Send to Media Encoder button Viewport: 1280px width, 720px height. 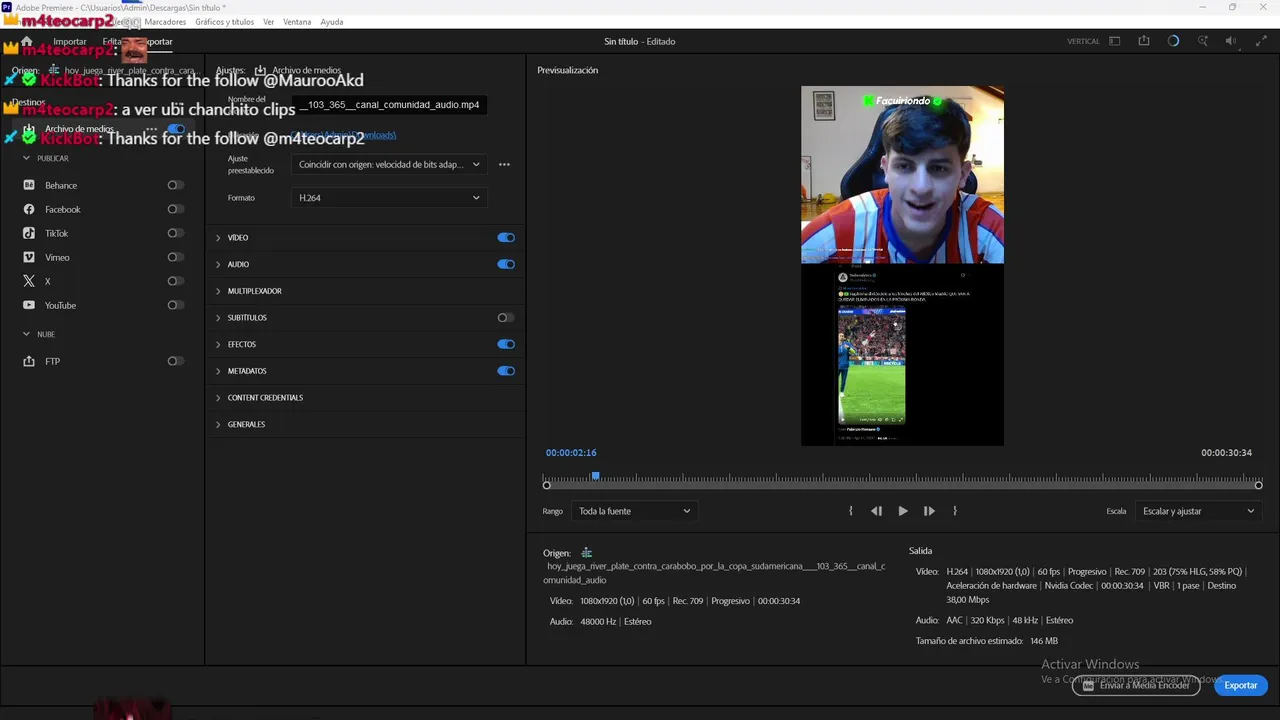point(1136,685)
